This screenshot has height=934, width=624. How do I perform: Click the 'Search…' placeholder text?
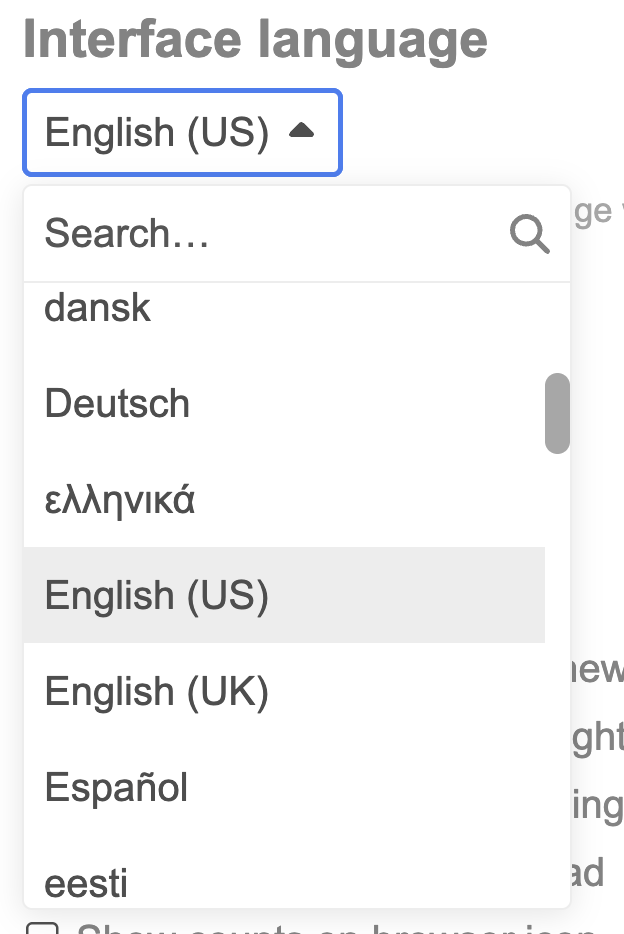tap(126, 234)
